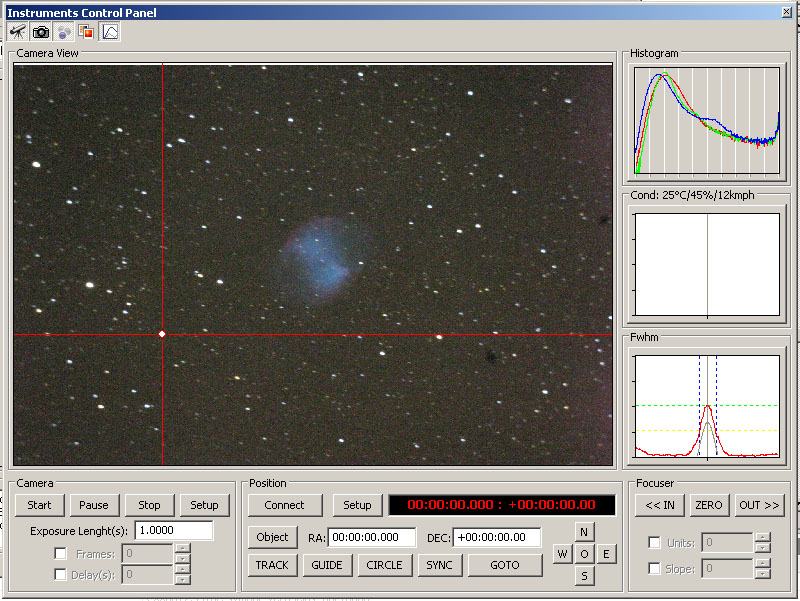800x601 pixels.
Task: Click the Fwhm curve graph
Action: [707, 407]
